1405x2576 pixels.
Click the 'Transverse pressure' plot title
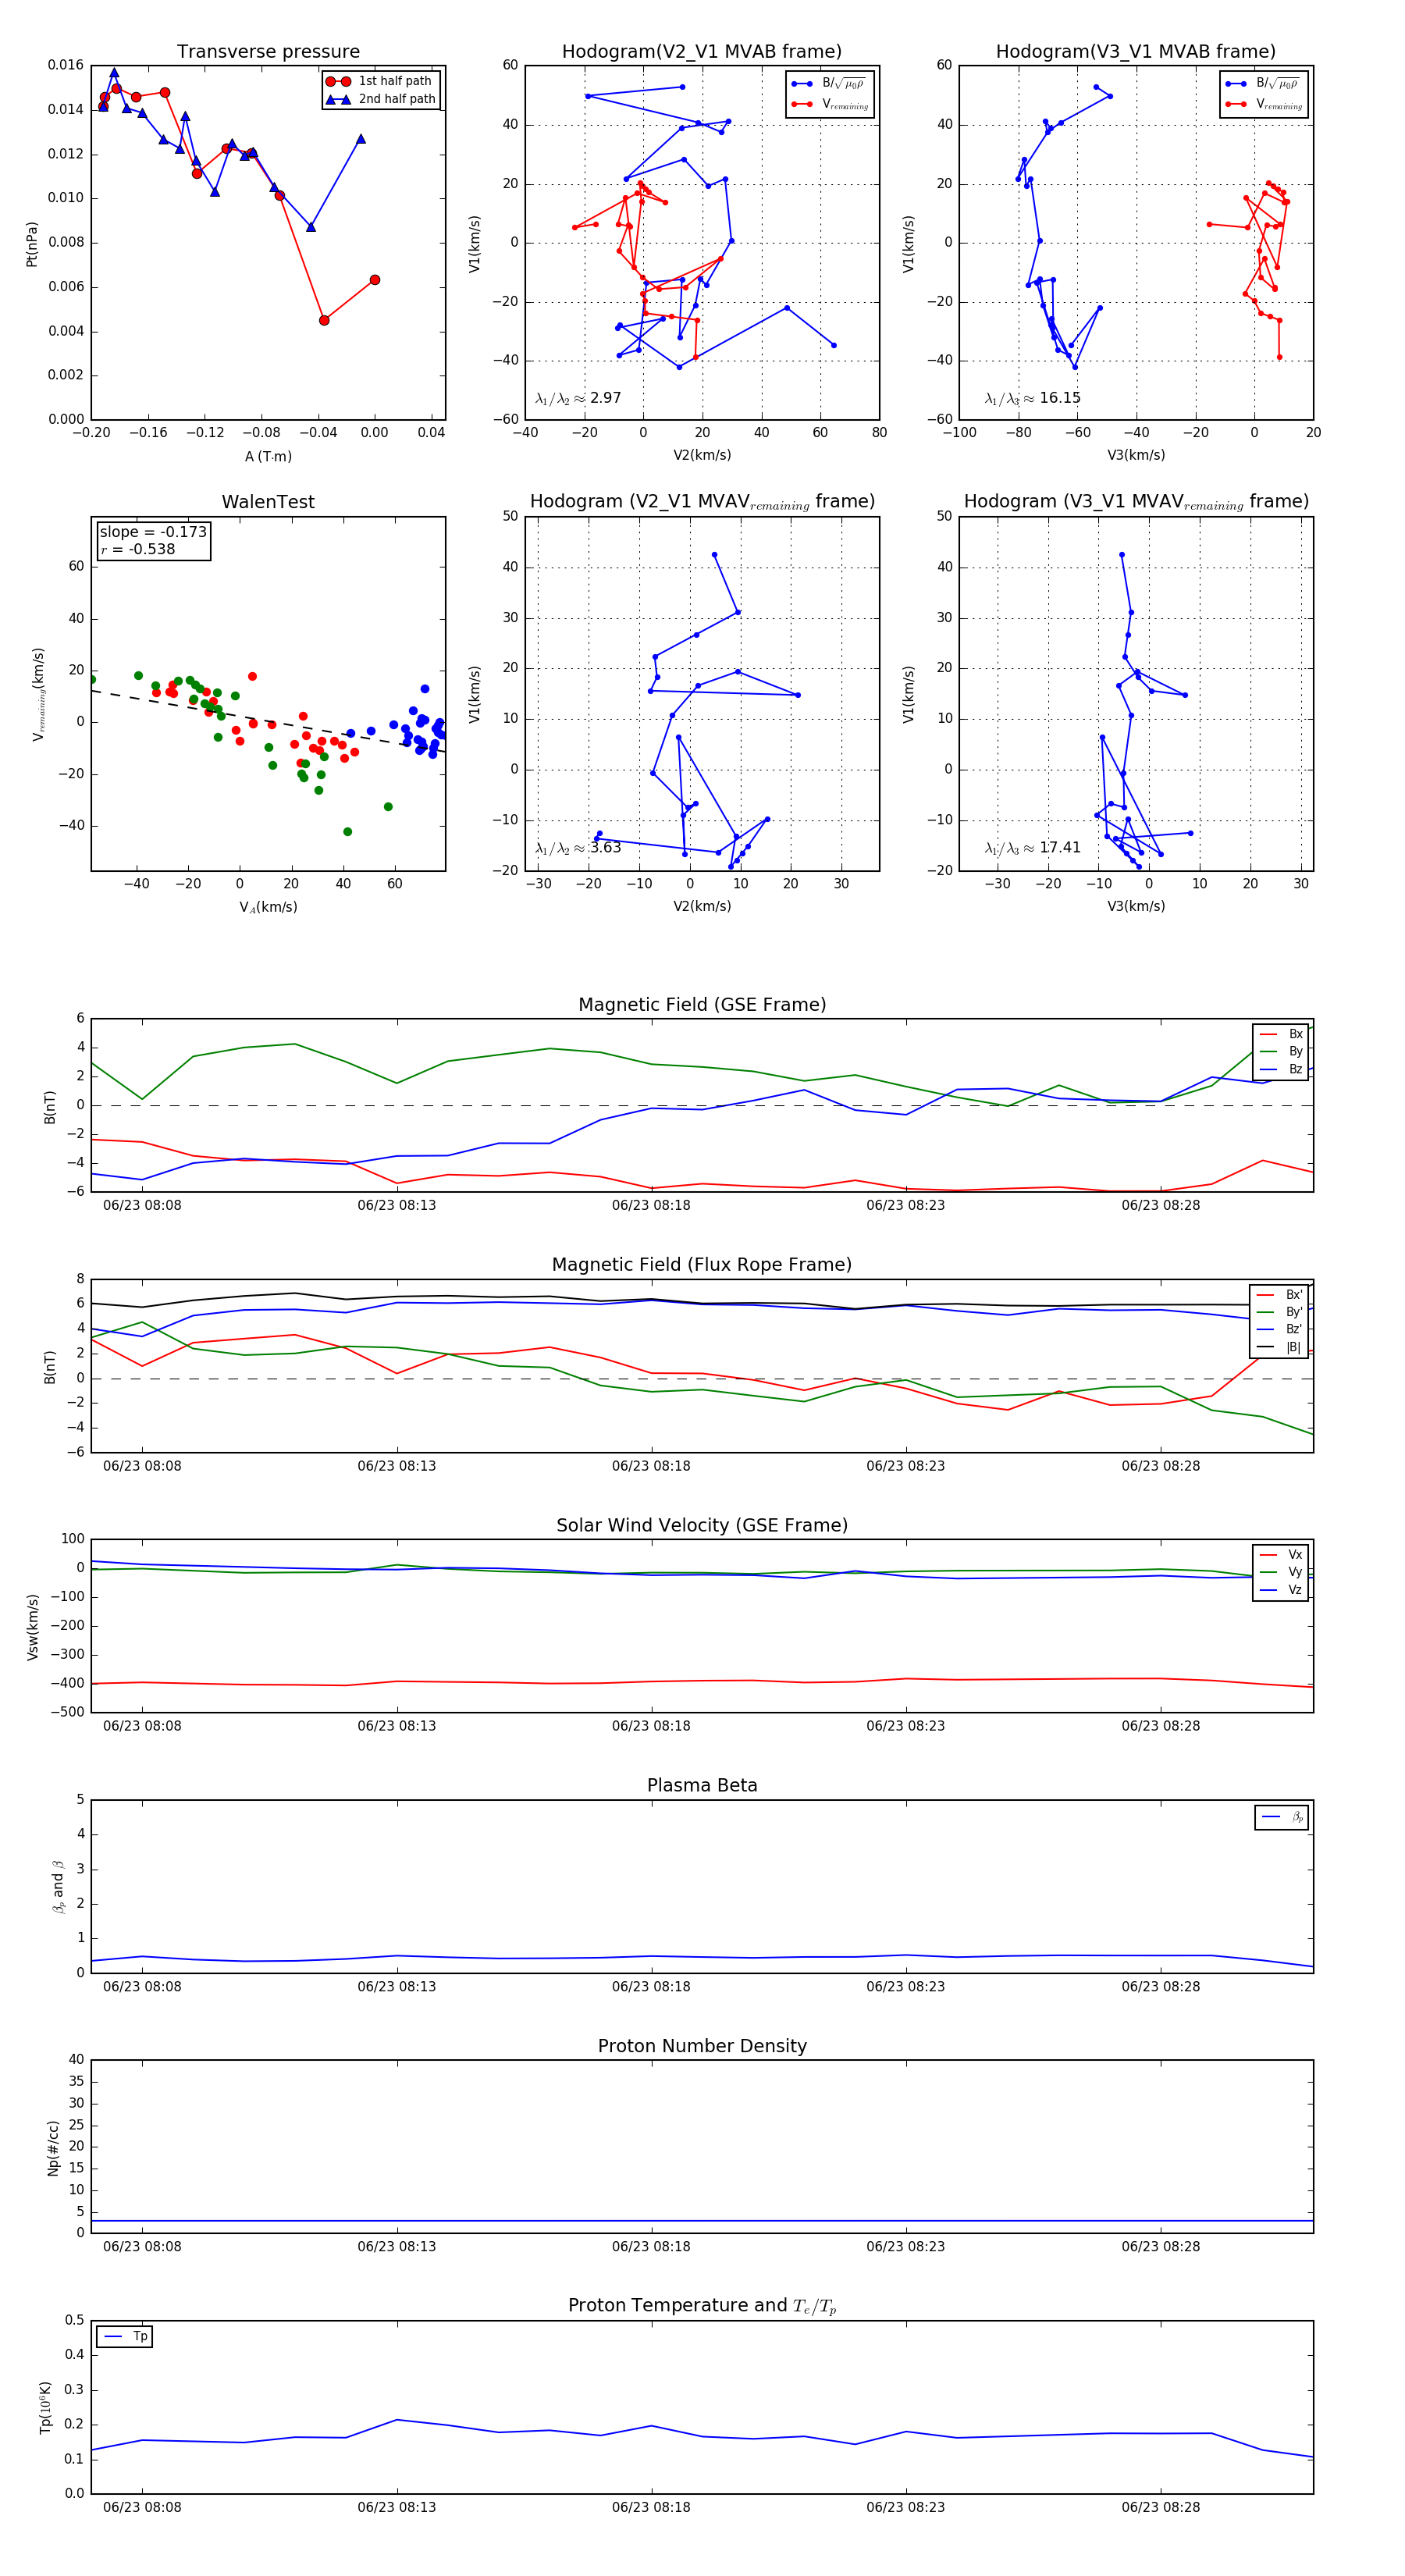(x=268, y=52)
